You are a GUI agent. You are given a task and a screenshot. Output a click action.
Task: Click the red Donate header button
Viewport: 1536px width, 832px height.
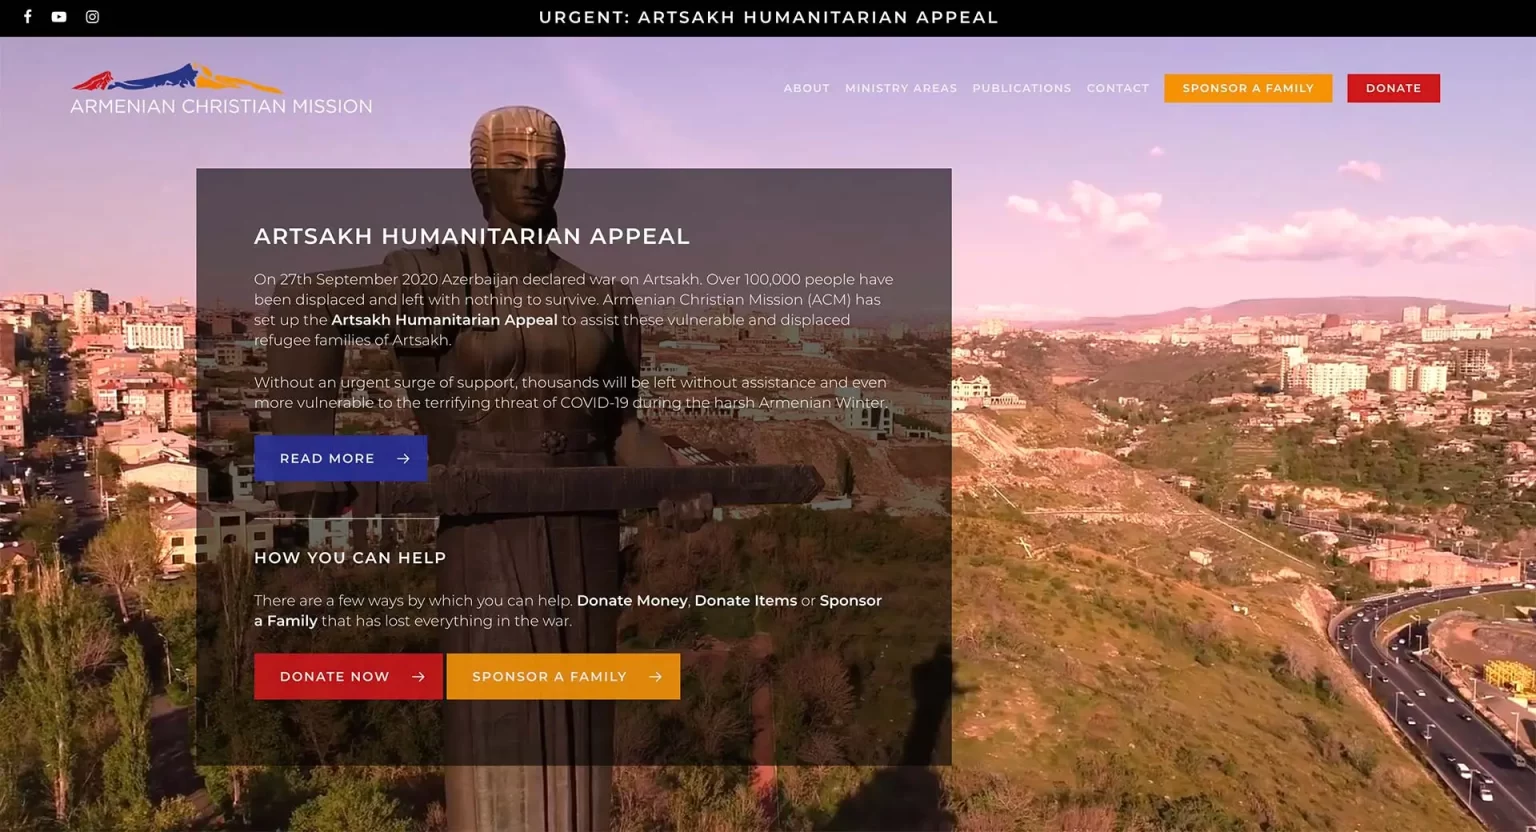[1393, 88]
